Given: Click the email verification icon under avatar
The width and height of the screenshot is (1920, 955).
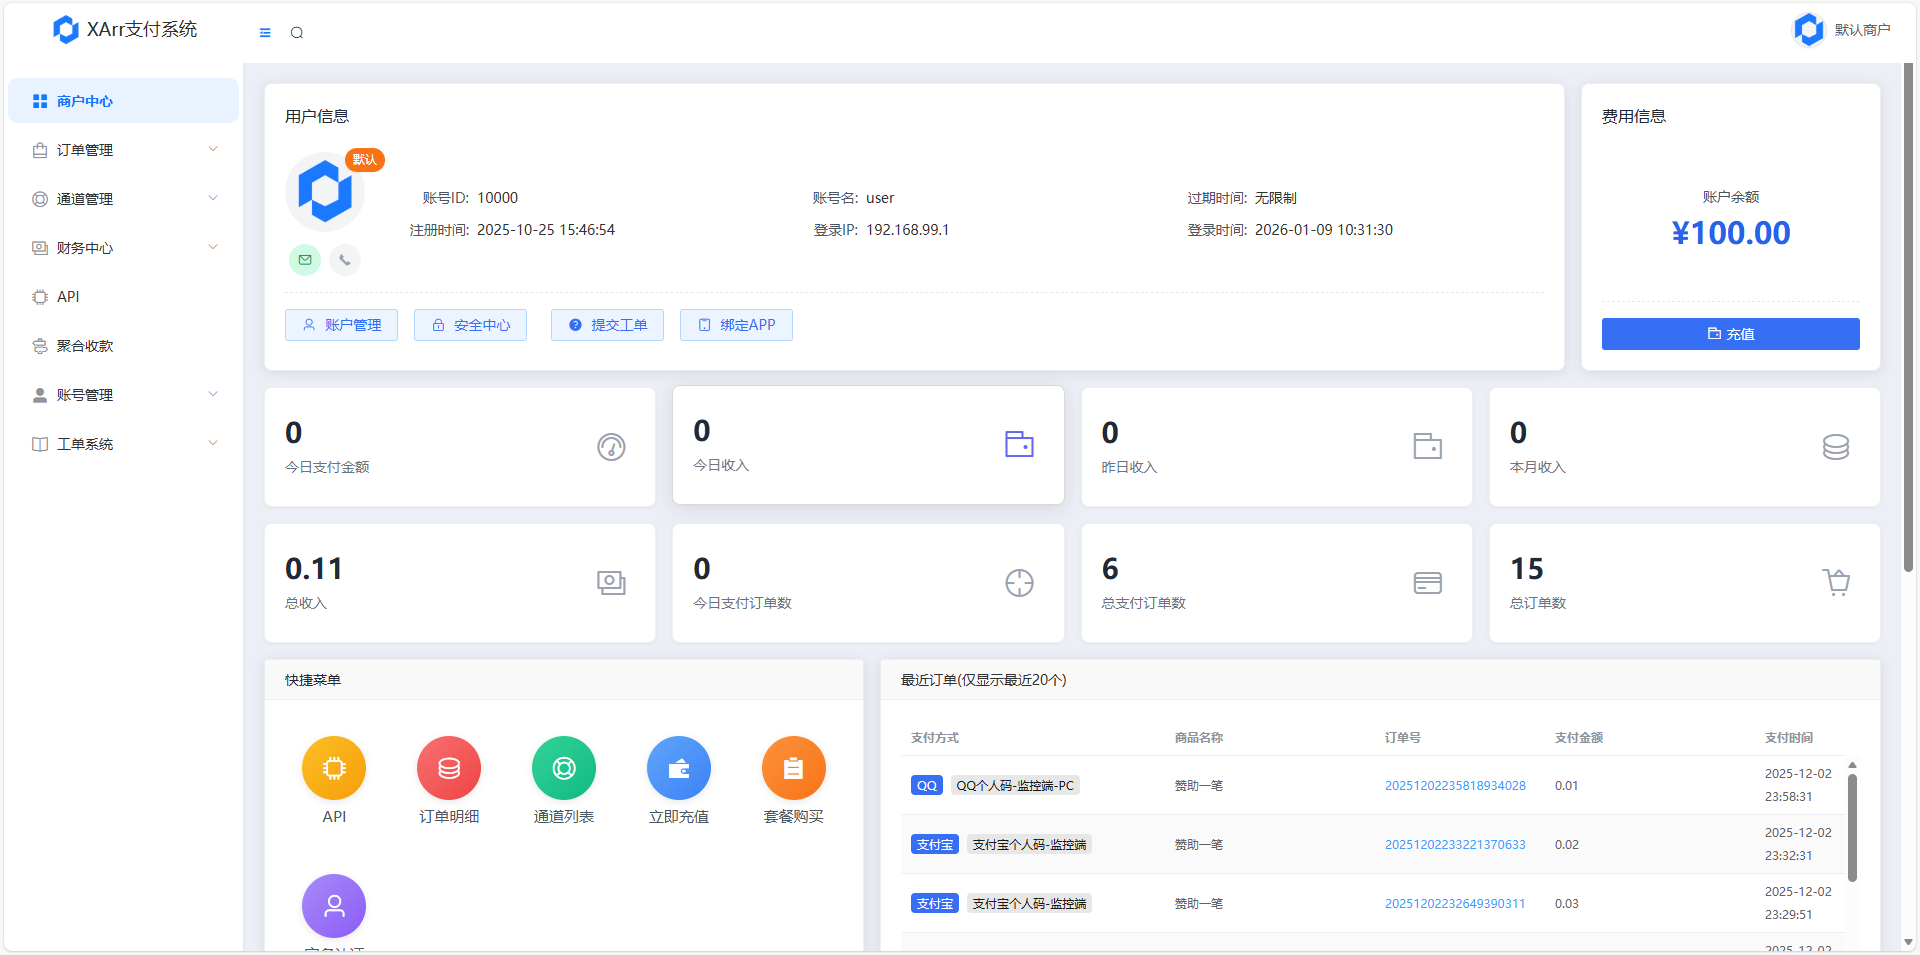Looking at the screenshot, I should [304, 260].
